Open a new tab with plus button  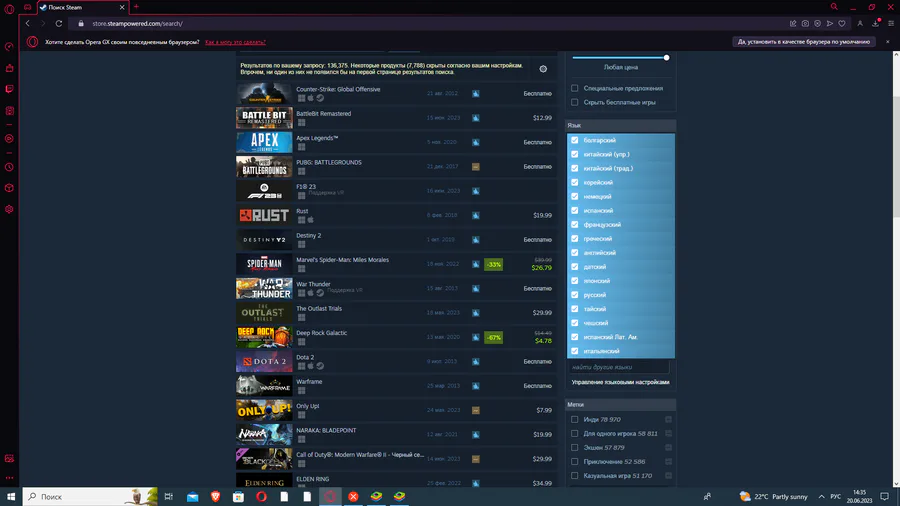click(x=136, y=7)
